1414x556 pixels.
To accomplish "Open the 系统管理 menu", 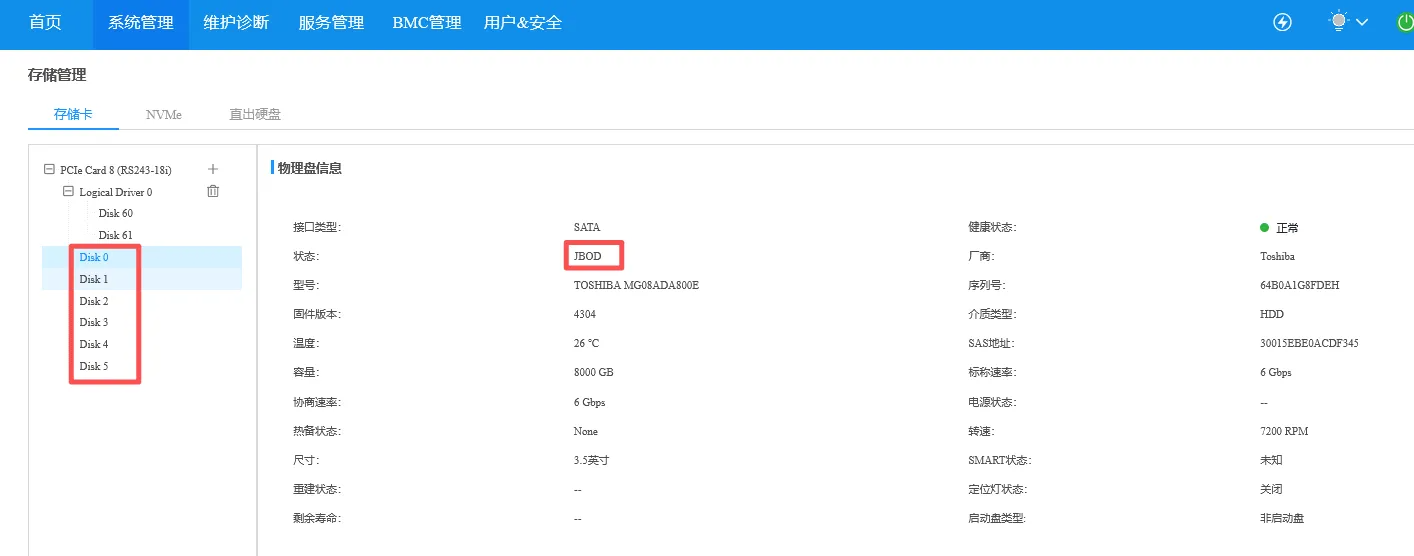I will (x=141, y=22).
